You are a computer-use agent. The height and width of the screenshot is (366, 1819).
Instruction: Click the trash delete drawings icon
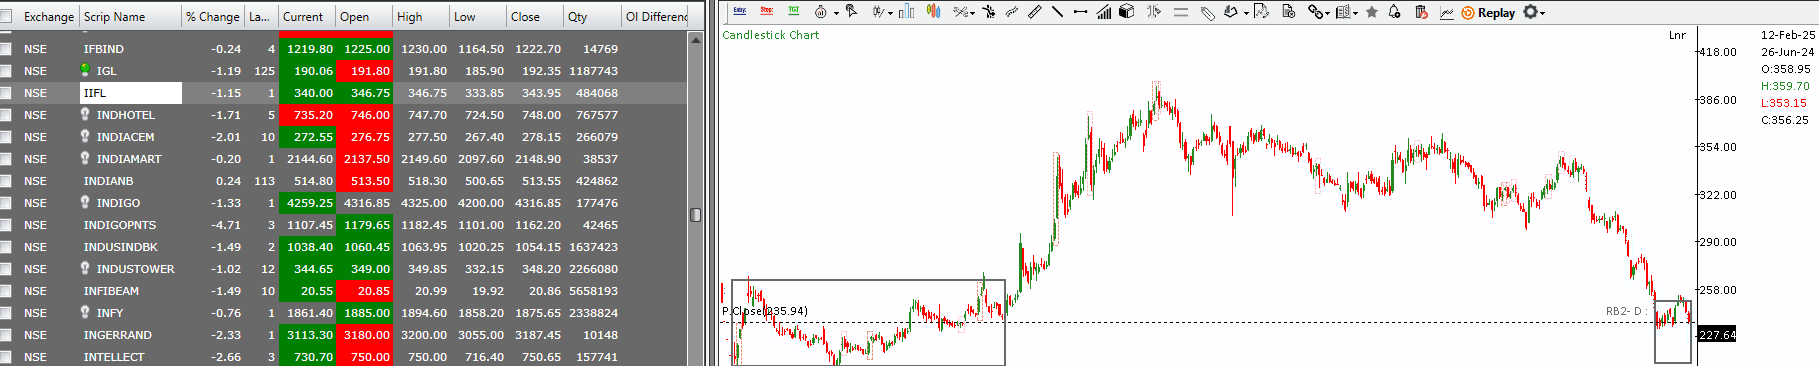(x=1421, y=12)
